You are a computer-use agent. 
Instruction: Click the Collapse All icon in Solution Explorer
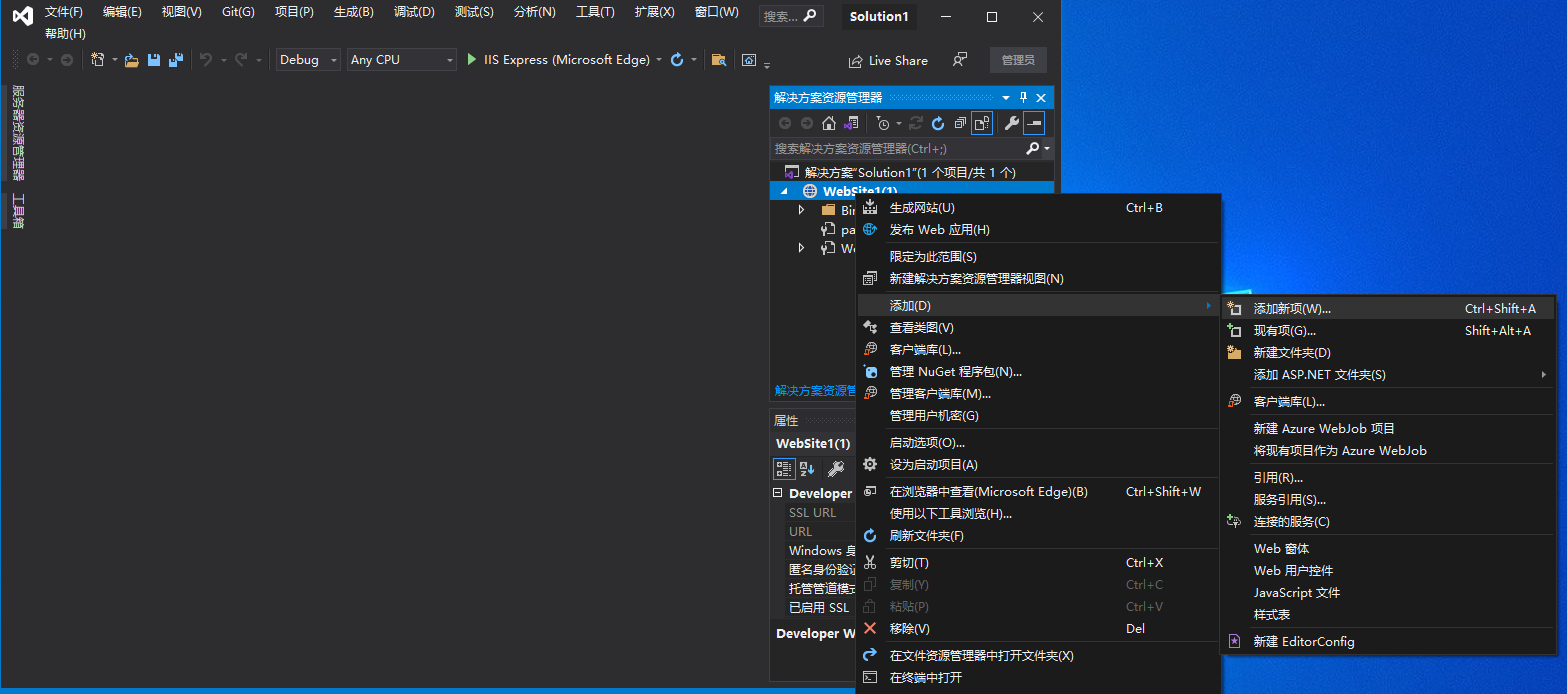click(960, 123)
